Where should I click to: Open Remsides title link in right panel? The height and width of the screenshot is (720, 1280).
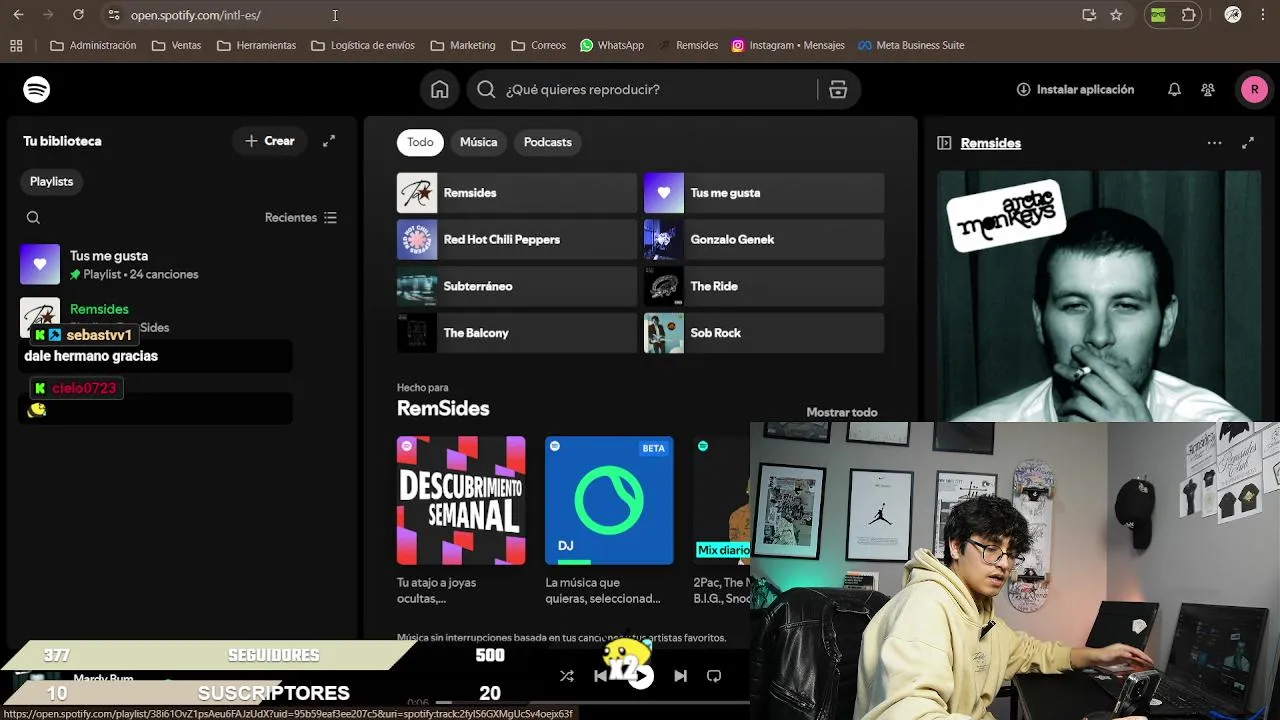tap(990, 143)
